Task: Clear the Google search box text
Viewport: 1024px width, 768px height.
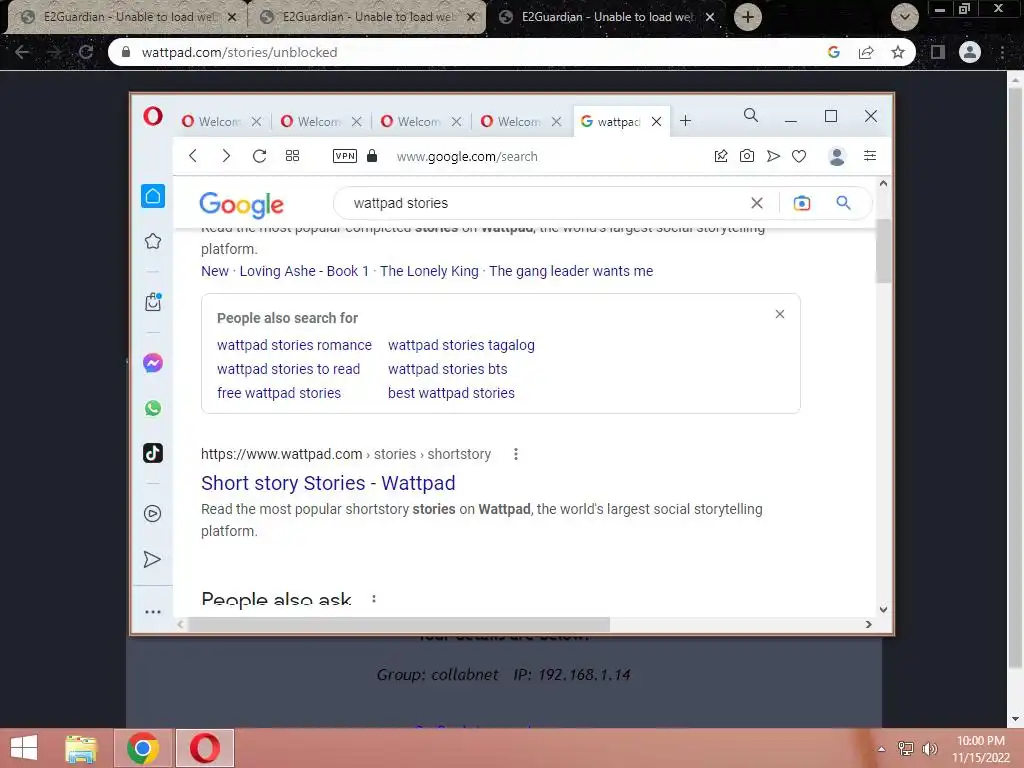Action: coord(757,203)
